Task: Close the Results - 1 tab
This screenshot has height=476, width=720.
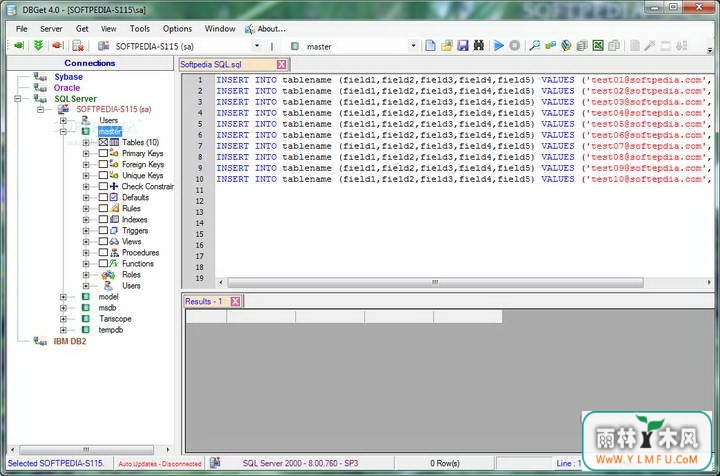Action: click(x=235, y=302)
